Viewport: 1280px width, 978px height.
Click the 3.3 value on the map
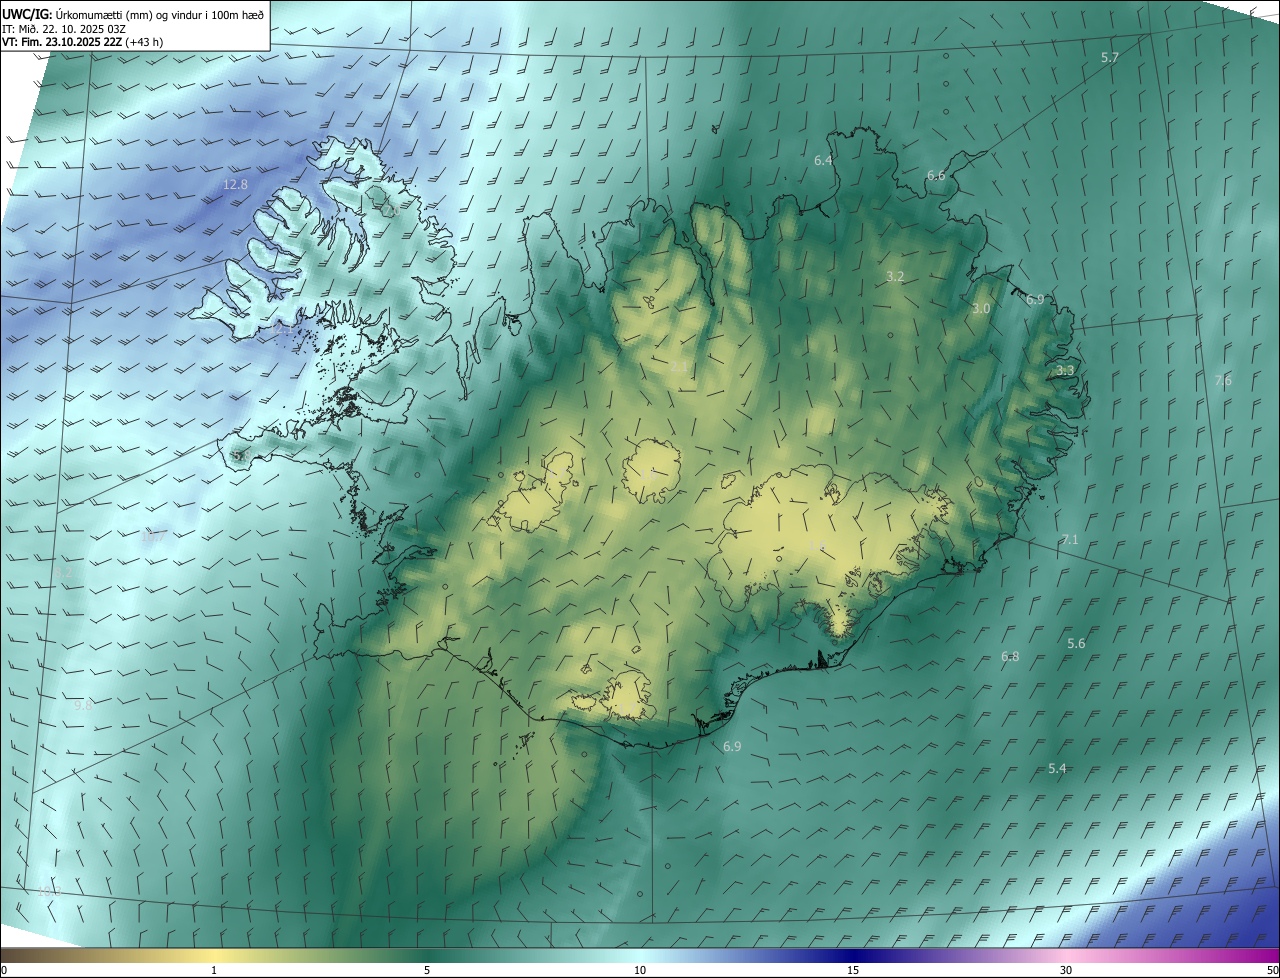1065,371
